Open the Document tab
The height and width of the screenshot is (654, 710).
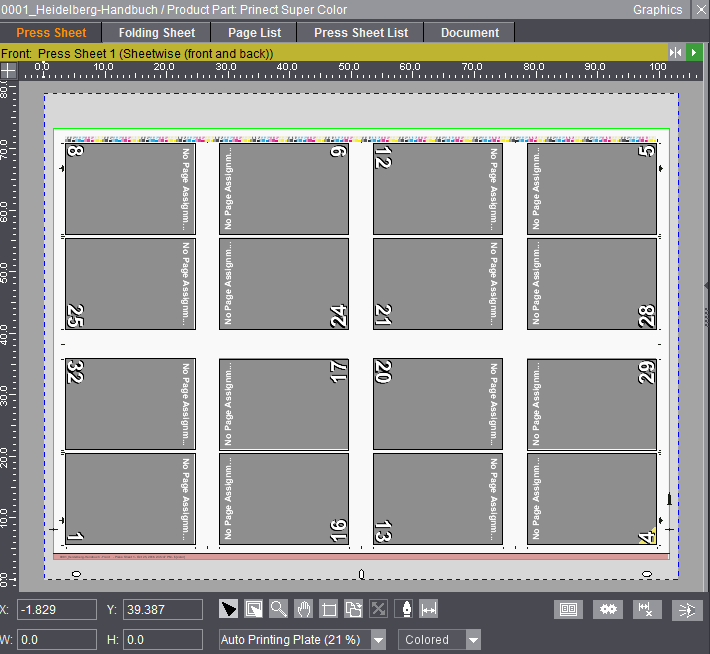469,32
